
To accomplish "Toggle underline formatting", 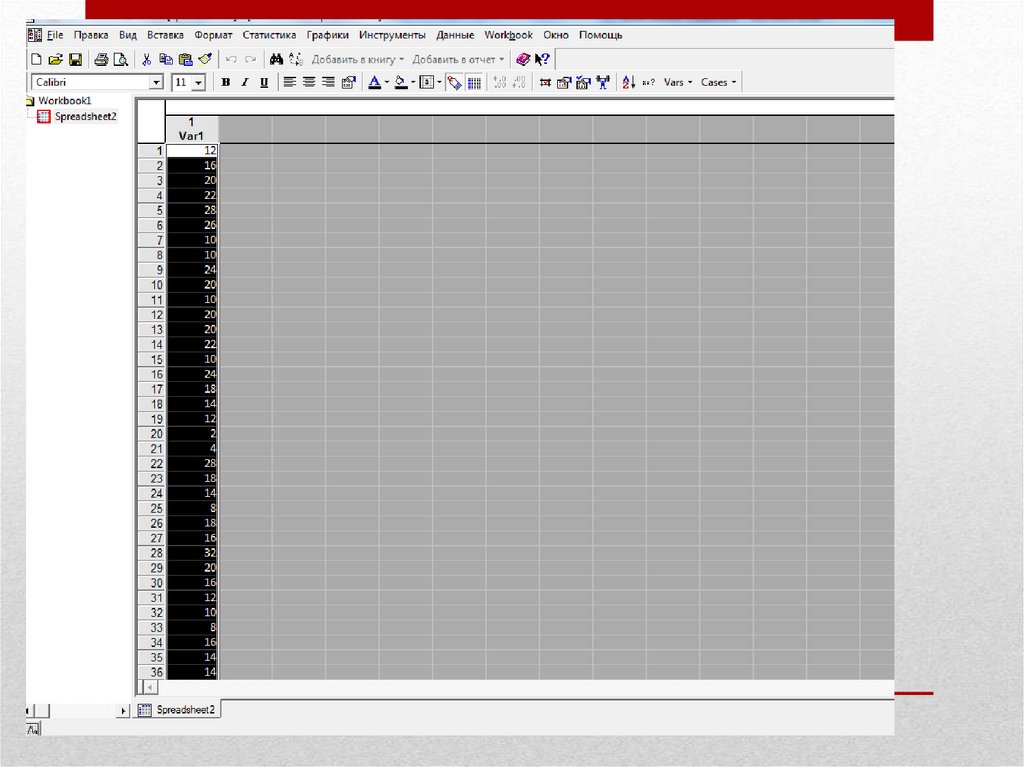I will 263,82.
